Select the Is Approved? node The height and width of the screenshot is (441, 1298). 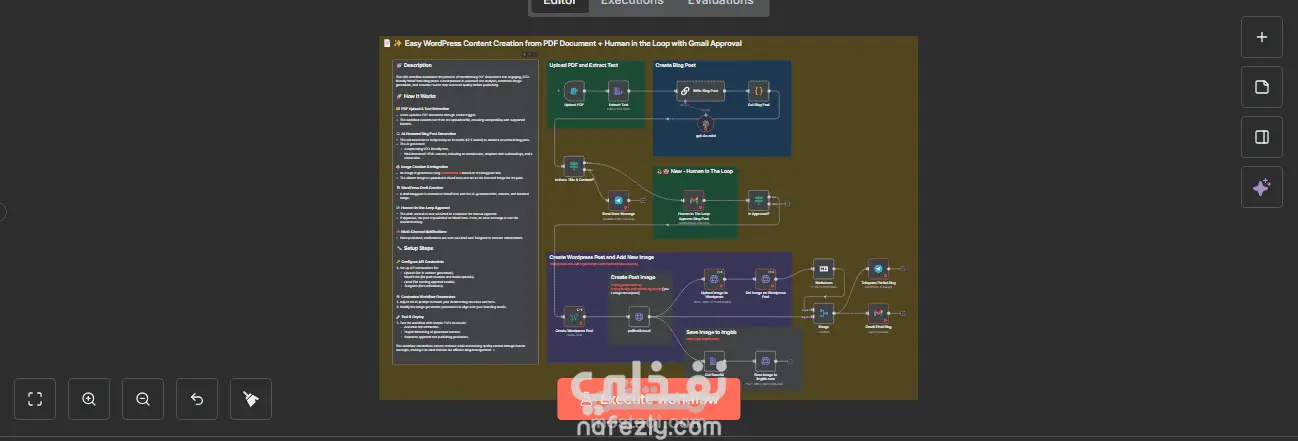point(758,201)
